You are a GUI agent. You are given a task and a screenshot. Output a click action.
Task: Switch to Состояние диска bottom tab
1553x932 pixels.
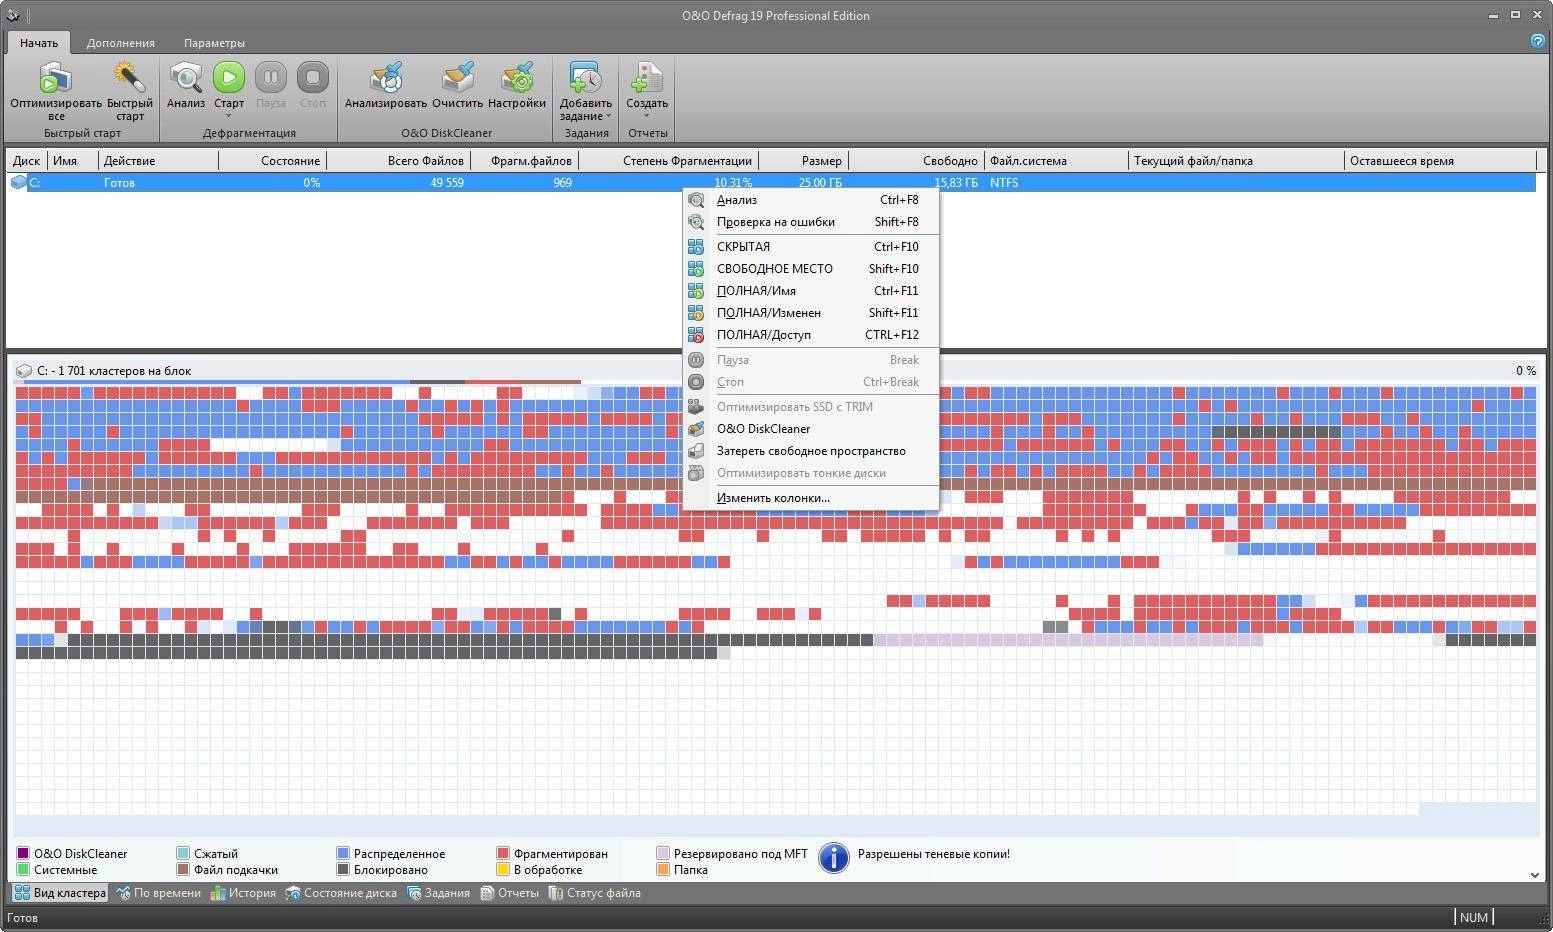(341, 893)
